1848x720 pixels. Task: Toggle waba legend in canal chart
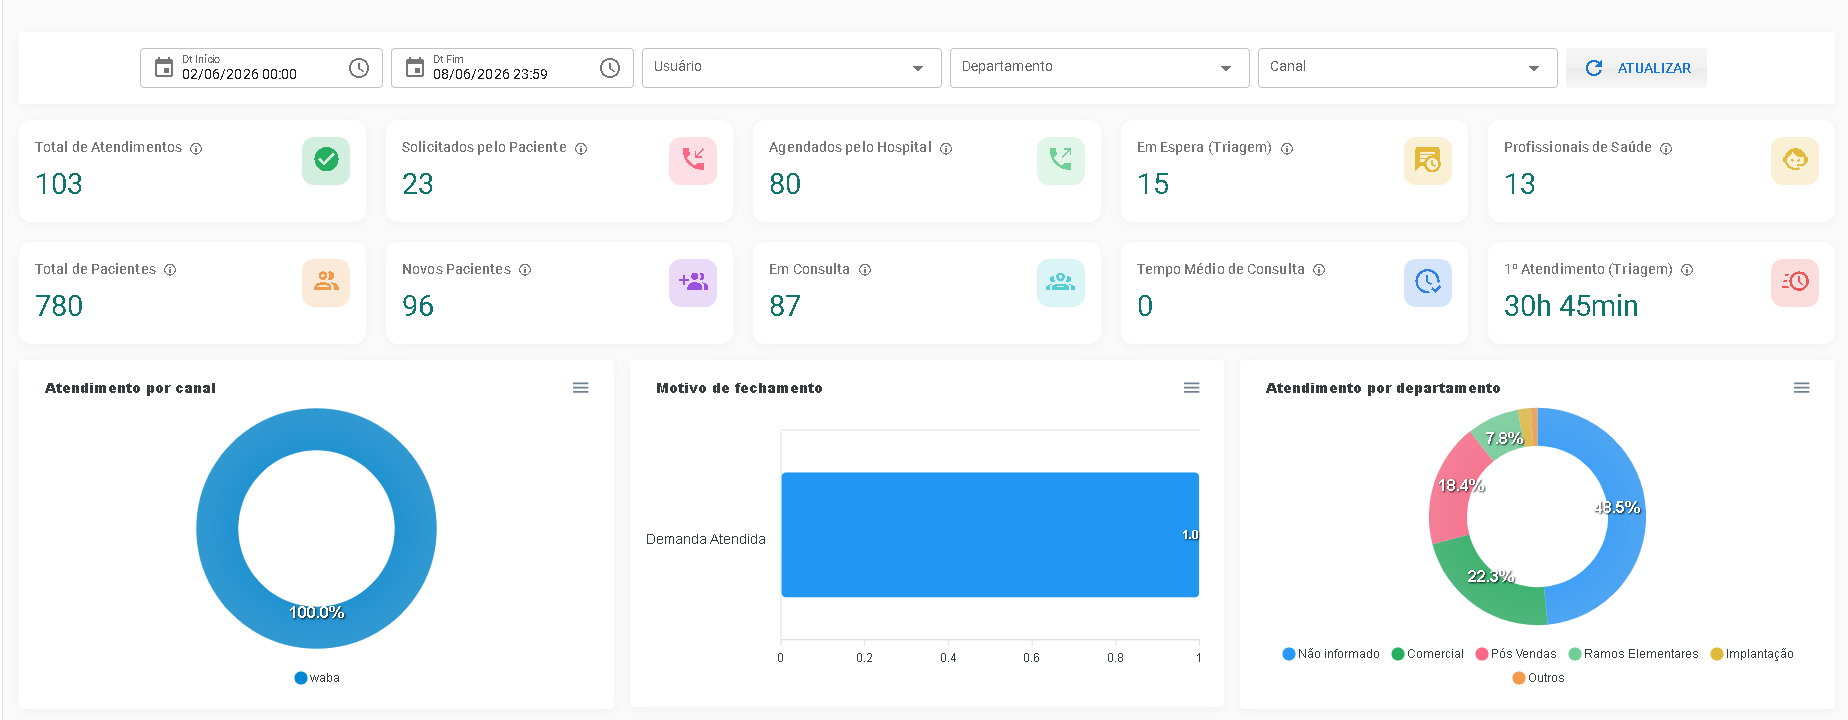coord(317,678)
